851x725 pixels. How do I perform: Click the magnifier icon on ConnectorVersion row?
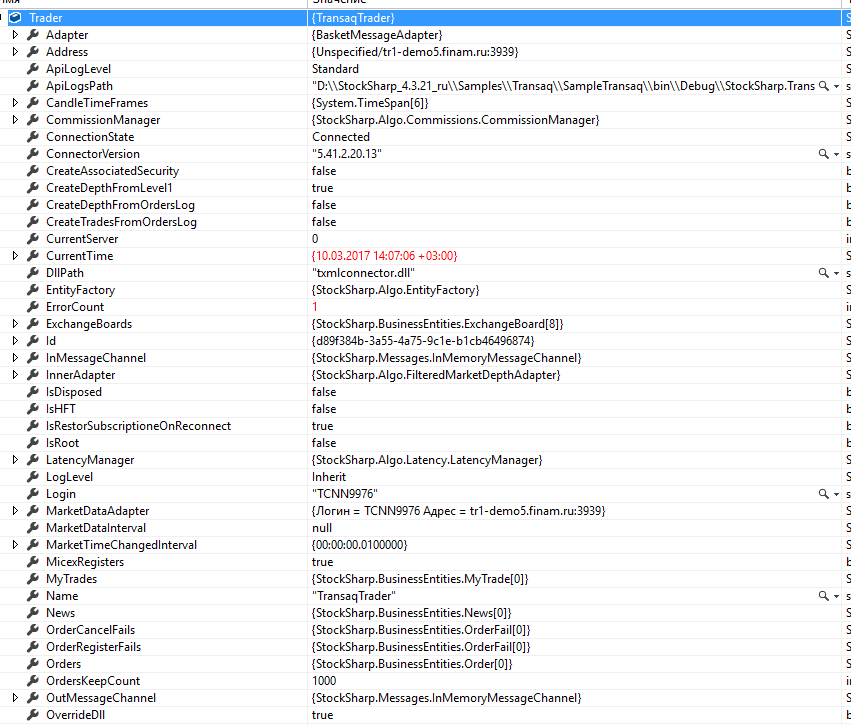point(824,154)
